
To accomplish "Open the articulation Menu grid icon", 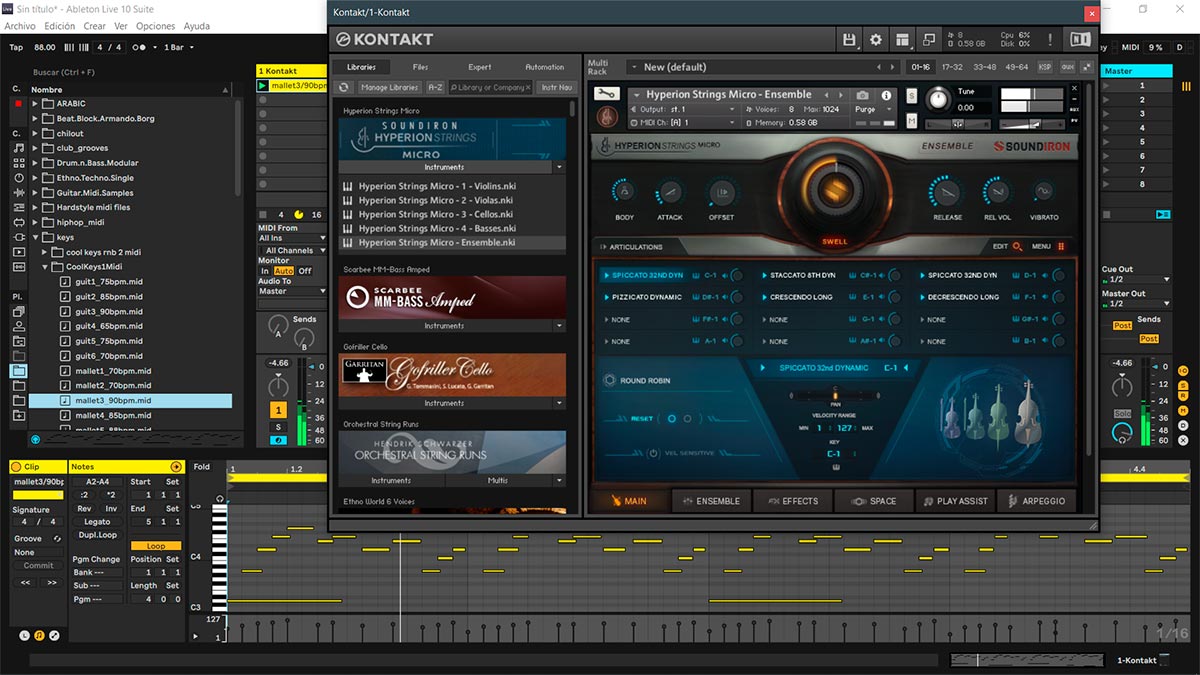I will pos(1061,246).
